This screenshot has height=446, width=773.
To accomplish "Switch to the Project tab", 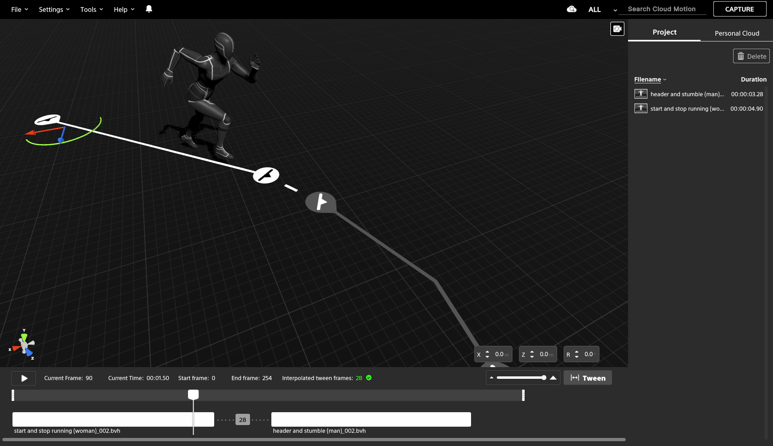I will click(x=664, y=32).
